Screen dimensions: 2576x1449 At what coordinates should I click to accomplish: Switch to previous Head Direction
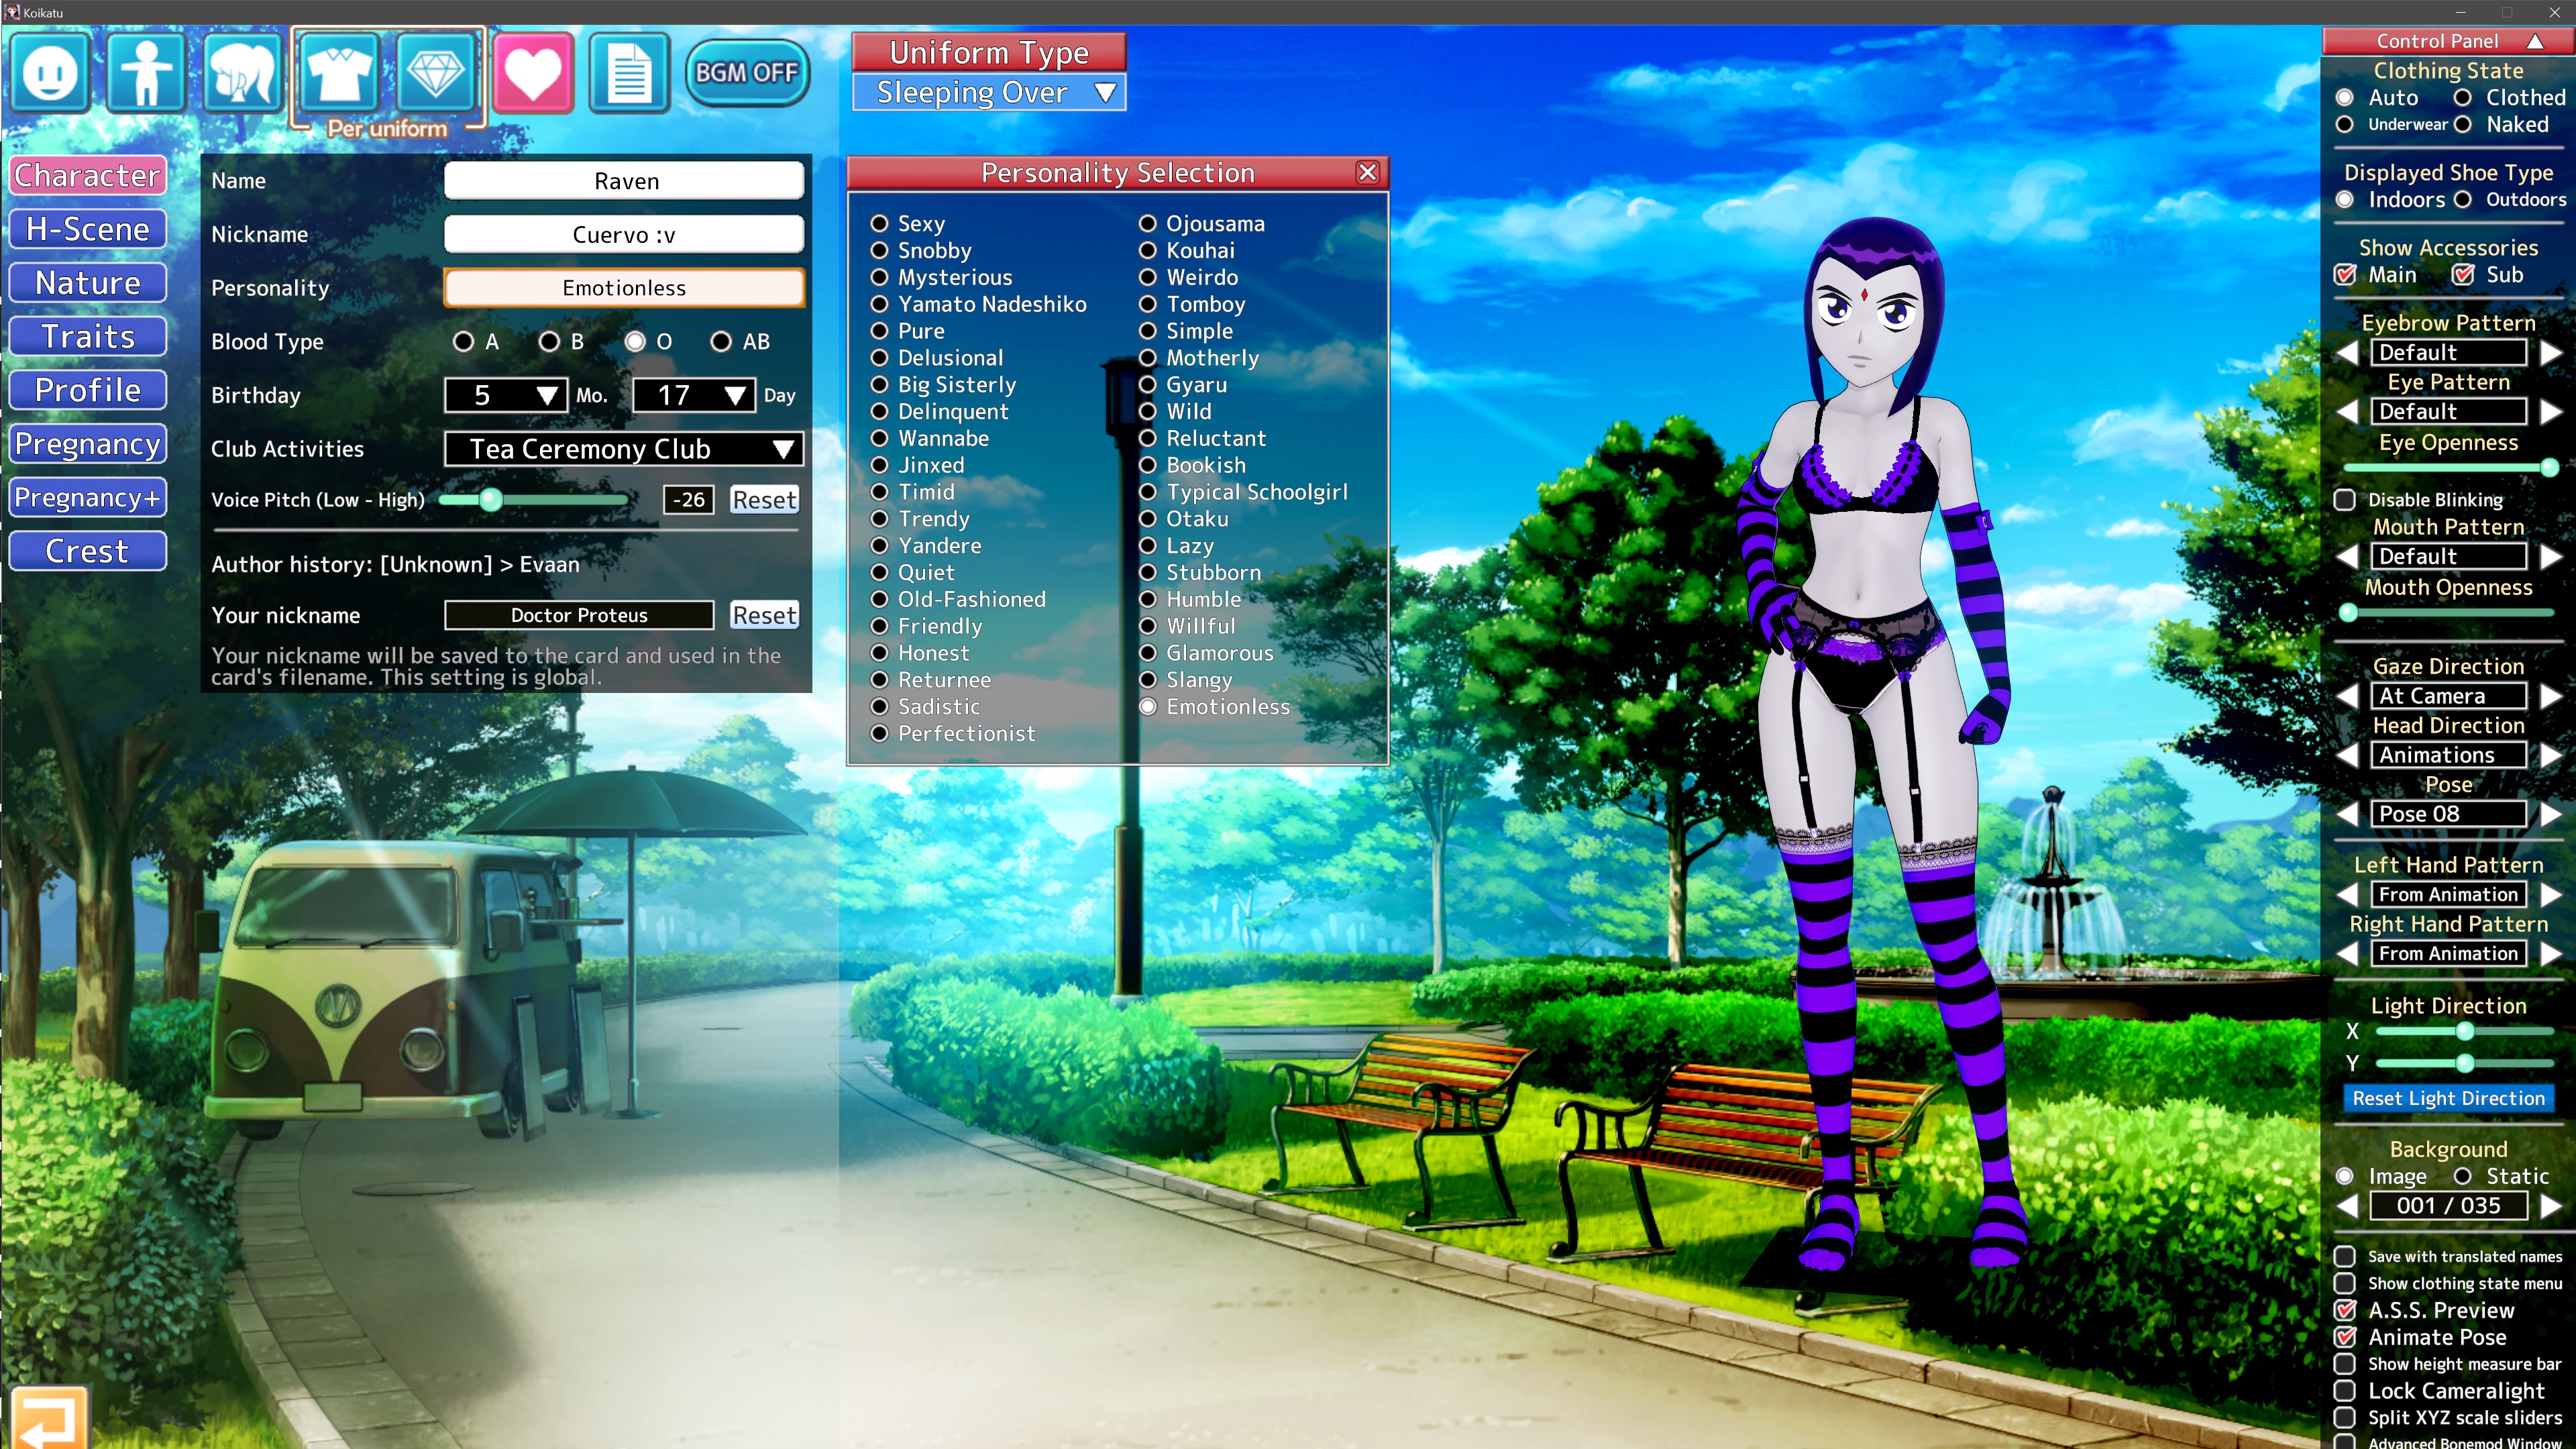(2347, 755)
